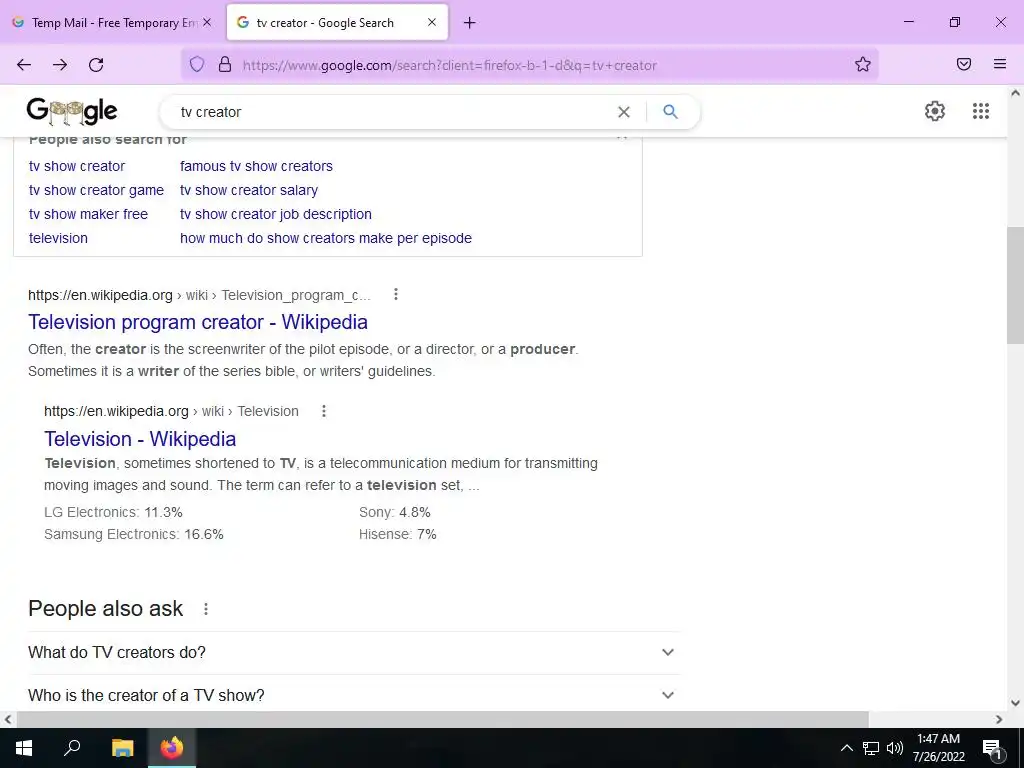The image size is (1024, 768).
Task: Clear the Google search box
Action: [x=624, y=112]
